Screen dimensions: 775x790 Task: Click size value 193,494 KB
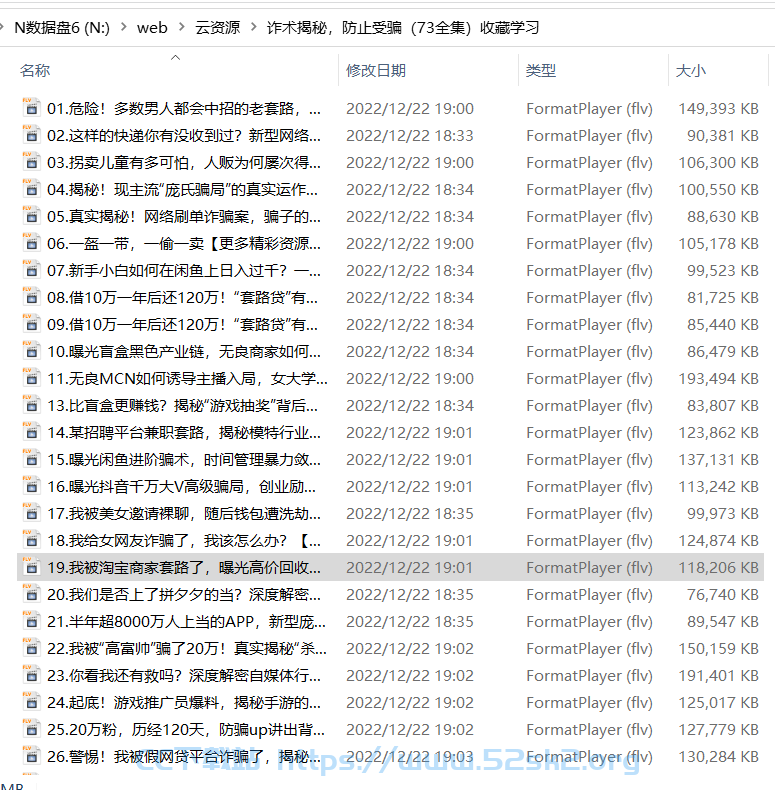point(718,378)
